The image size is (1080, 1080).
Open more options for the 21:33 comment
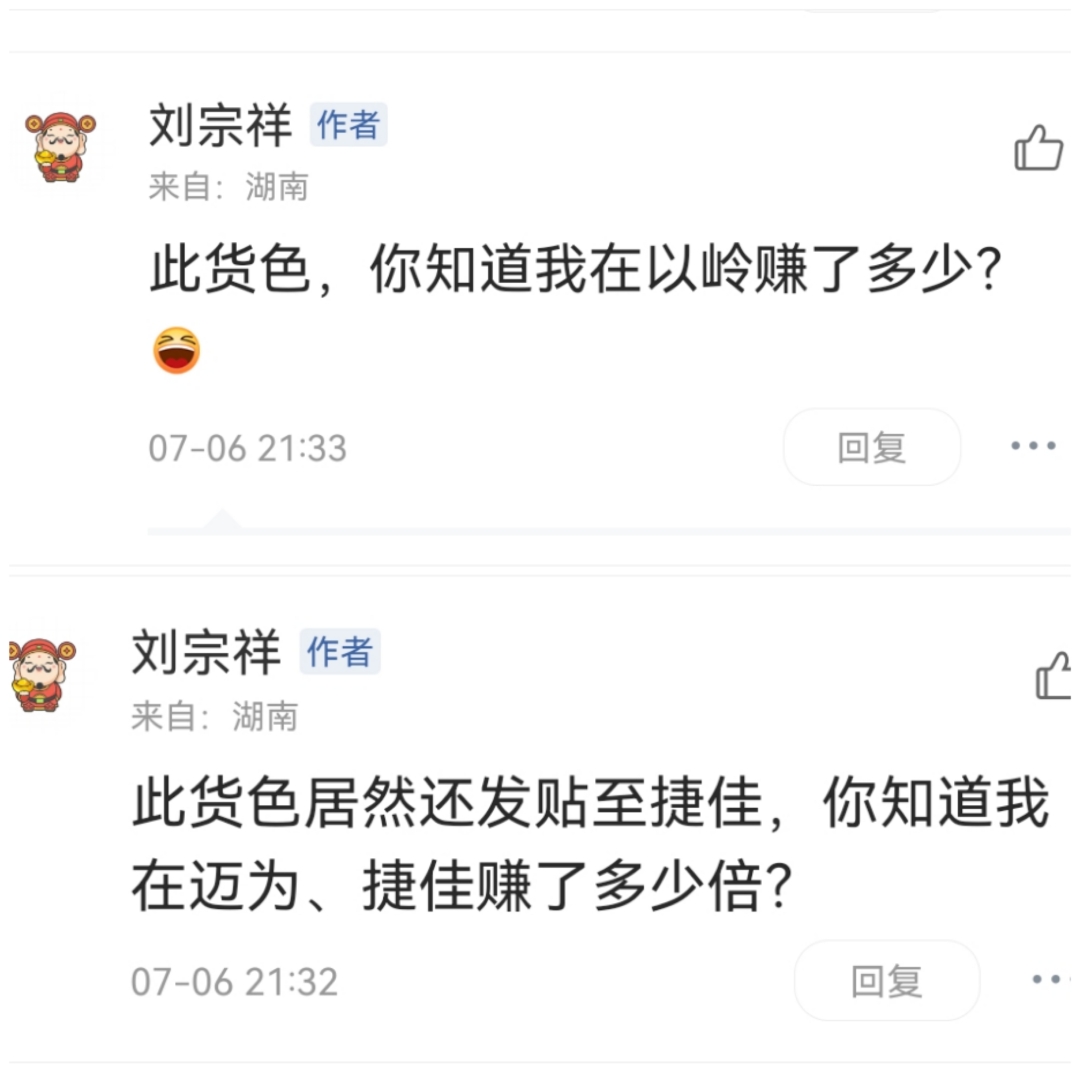tap(1032, 446)
